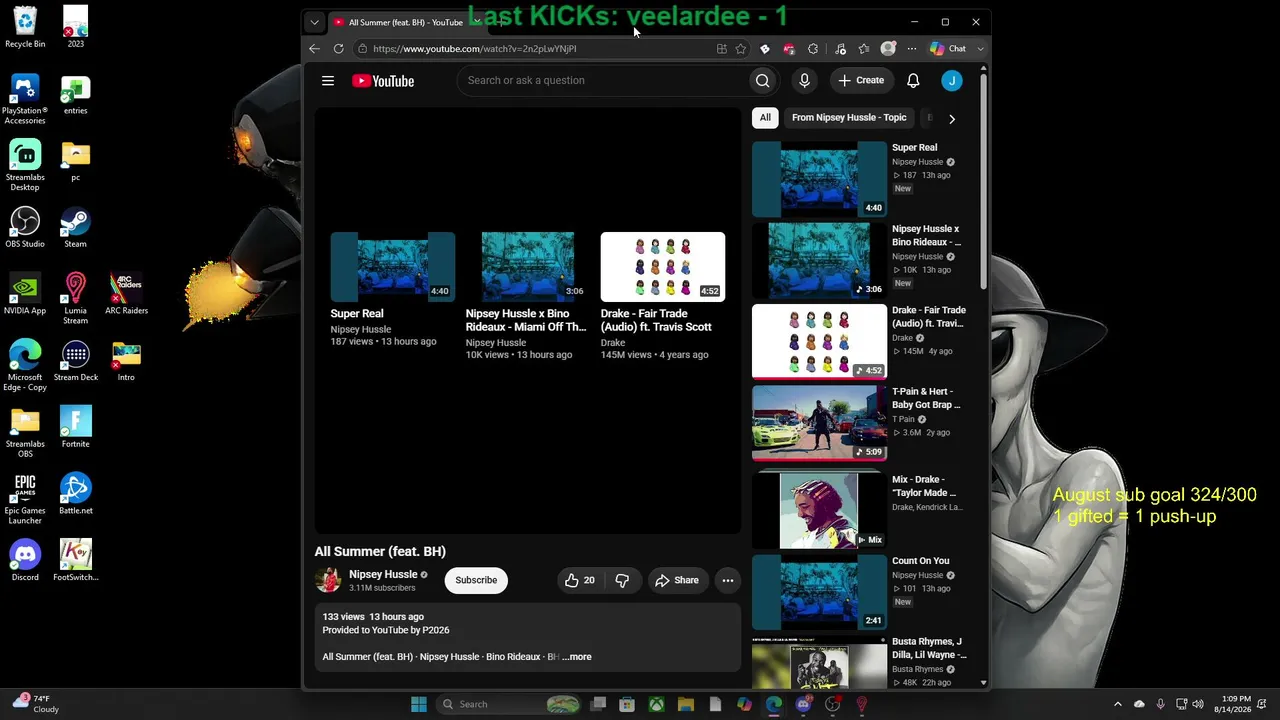Click the YouTube search magnifier button
The height and width of the screenshot is (720, 1280).
(762, 81)
